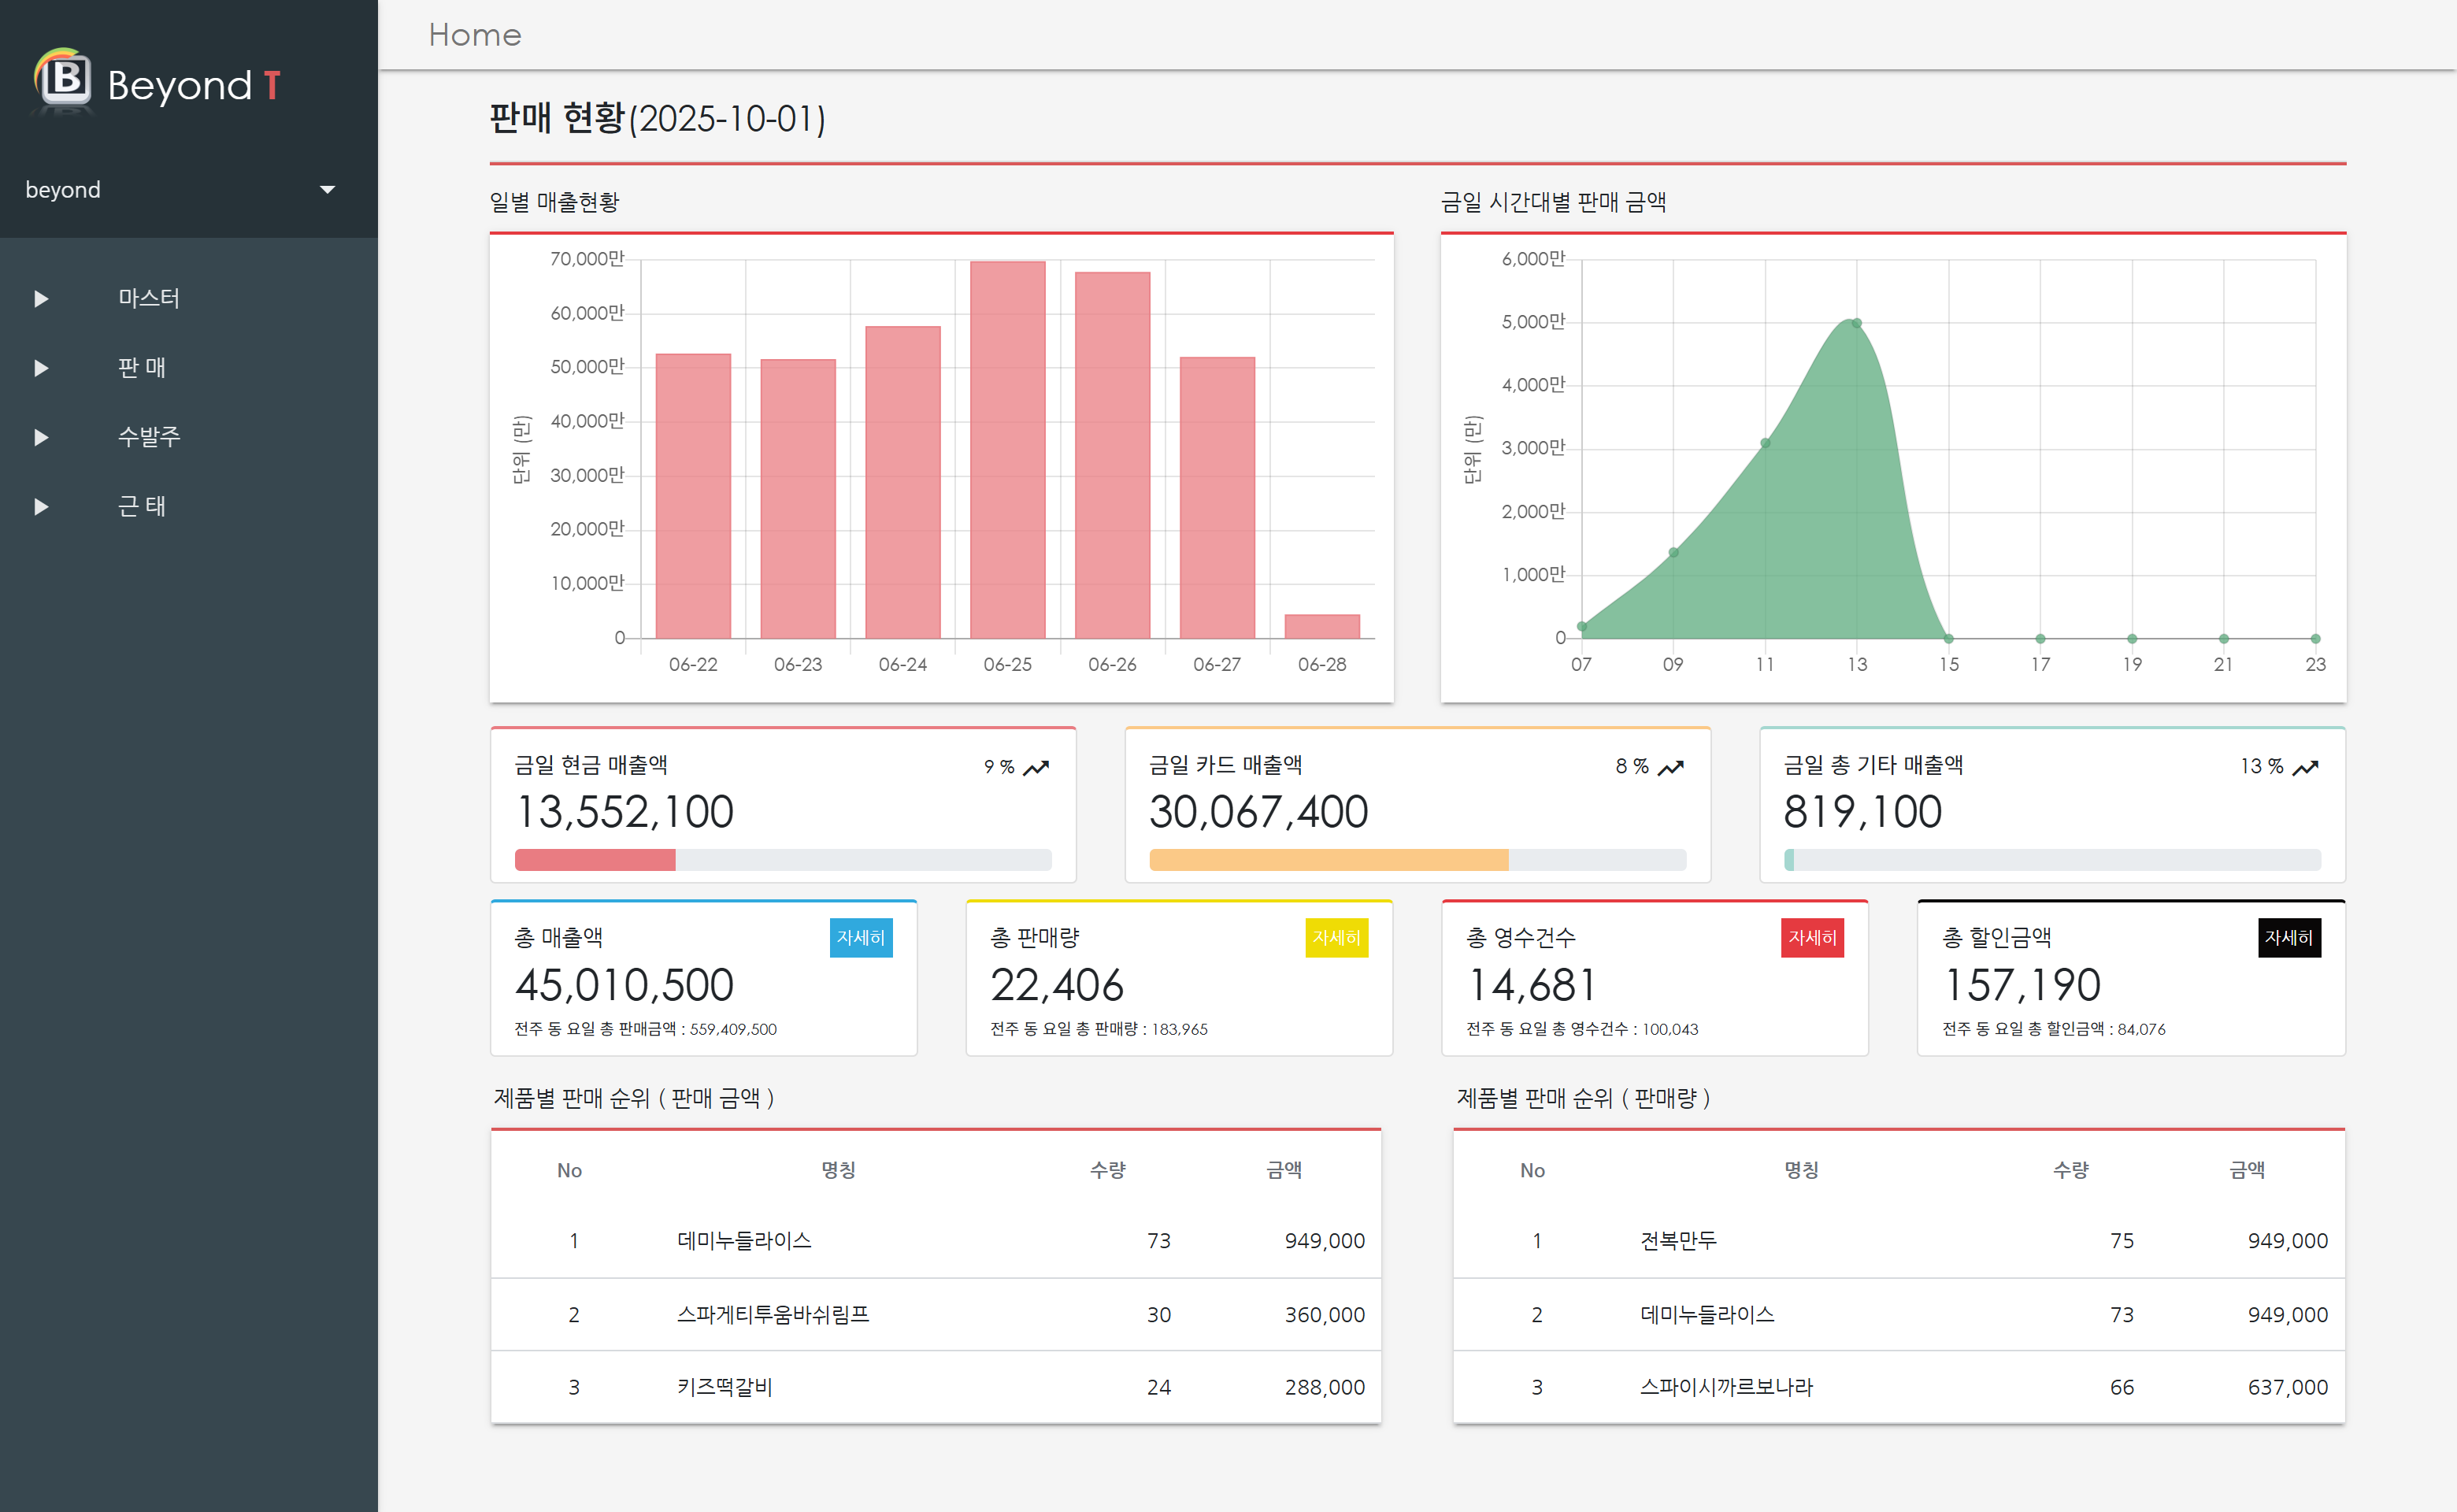Select the 근 태 sidebar menu item
Screen dimensions: 2457x1512
(x=142, y=507)
